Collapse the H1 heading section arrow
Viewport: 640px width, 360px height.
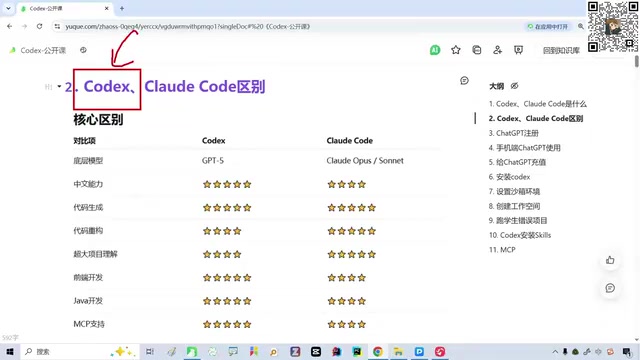point(59,87)
